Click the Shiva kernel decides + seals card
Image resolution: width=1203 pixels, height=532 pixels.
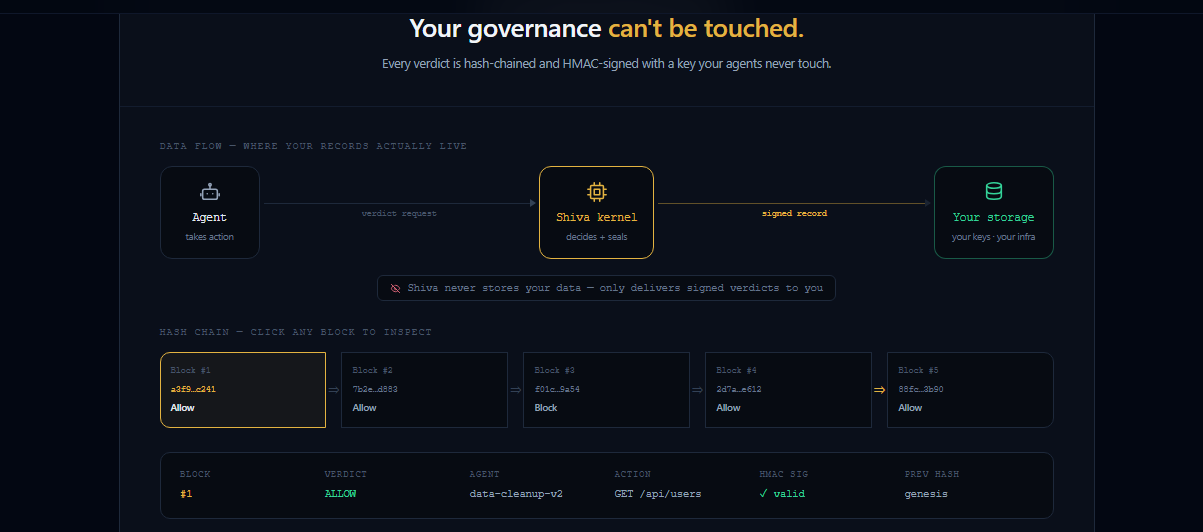click(596, 212)
